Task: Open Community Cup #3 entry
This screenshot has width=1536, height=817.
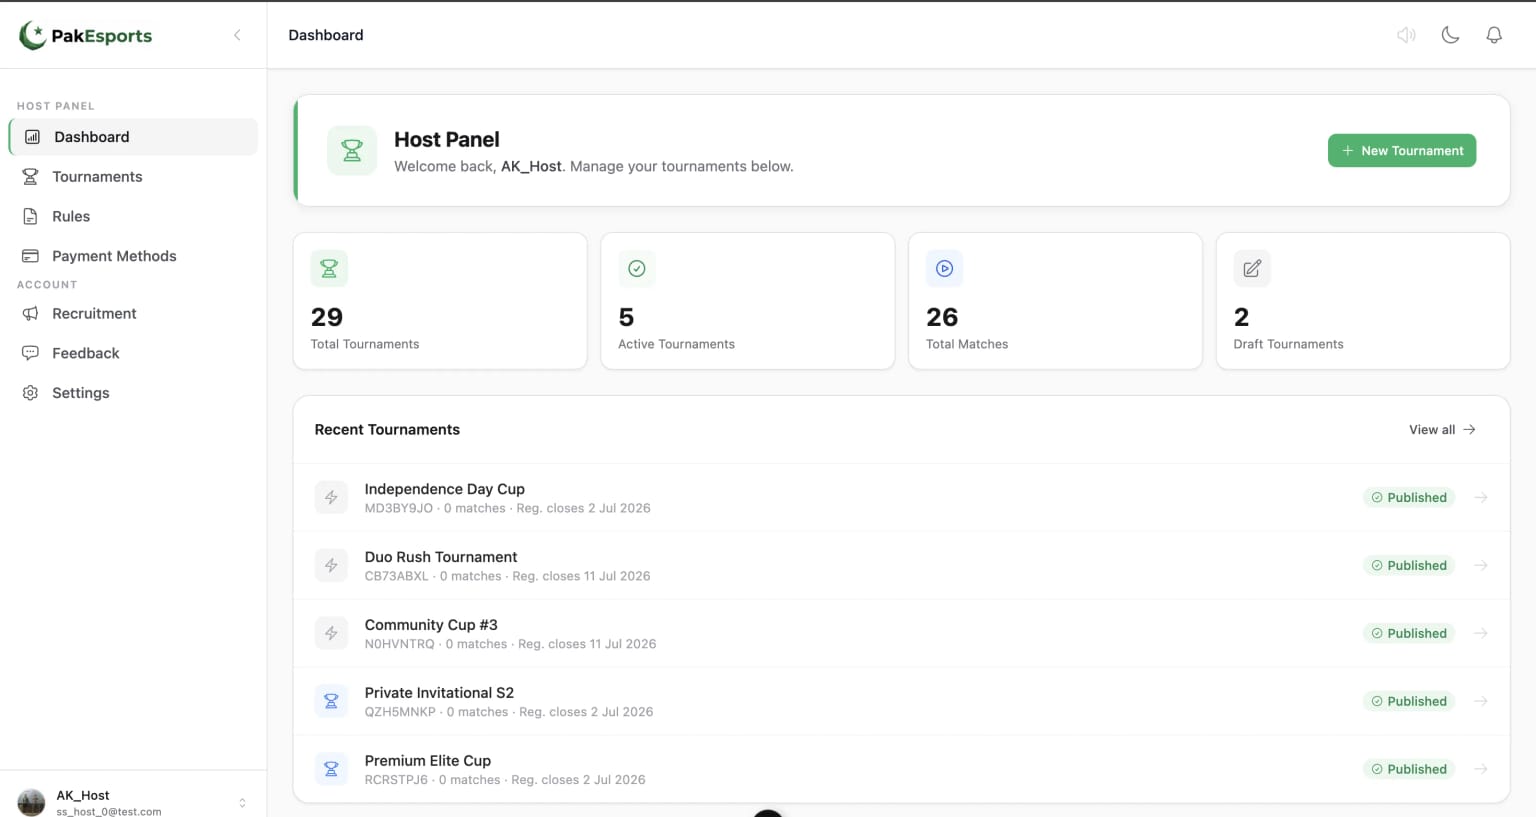Action: tap(901, 633)
